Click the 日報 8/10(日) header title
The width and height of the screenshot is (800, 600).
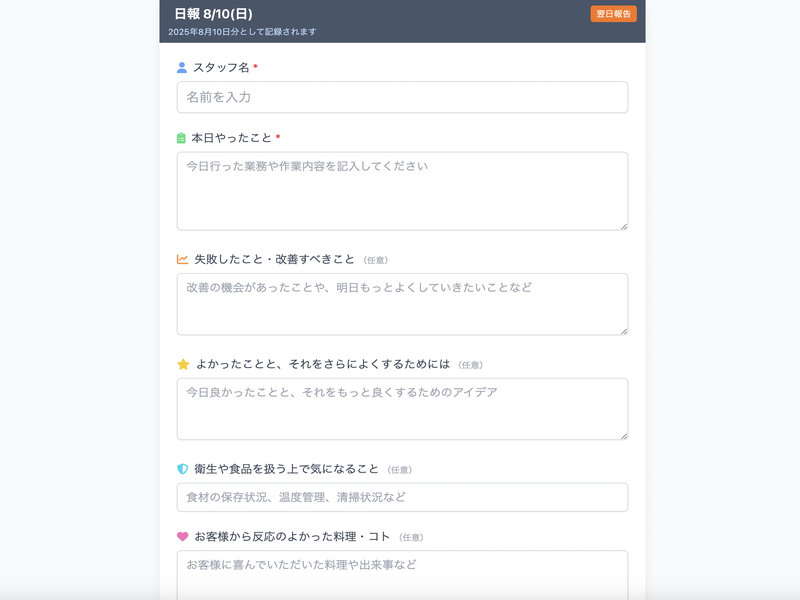(x=213, y=14)
